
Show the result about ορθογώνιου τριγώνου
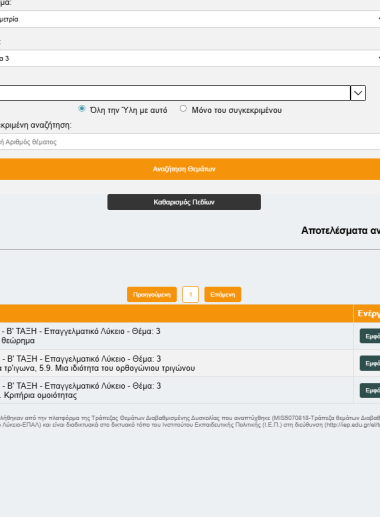[x=370, y=363]
